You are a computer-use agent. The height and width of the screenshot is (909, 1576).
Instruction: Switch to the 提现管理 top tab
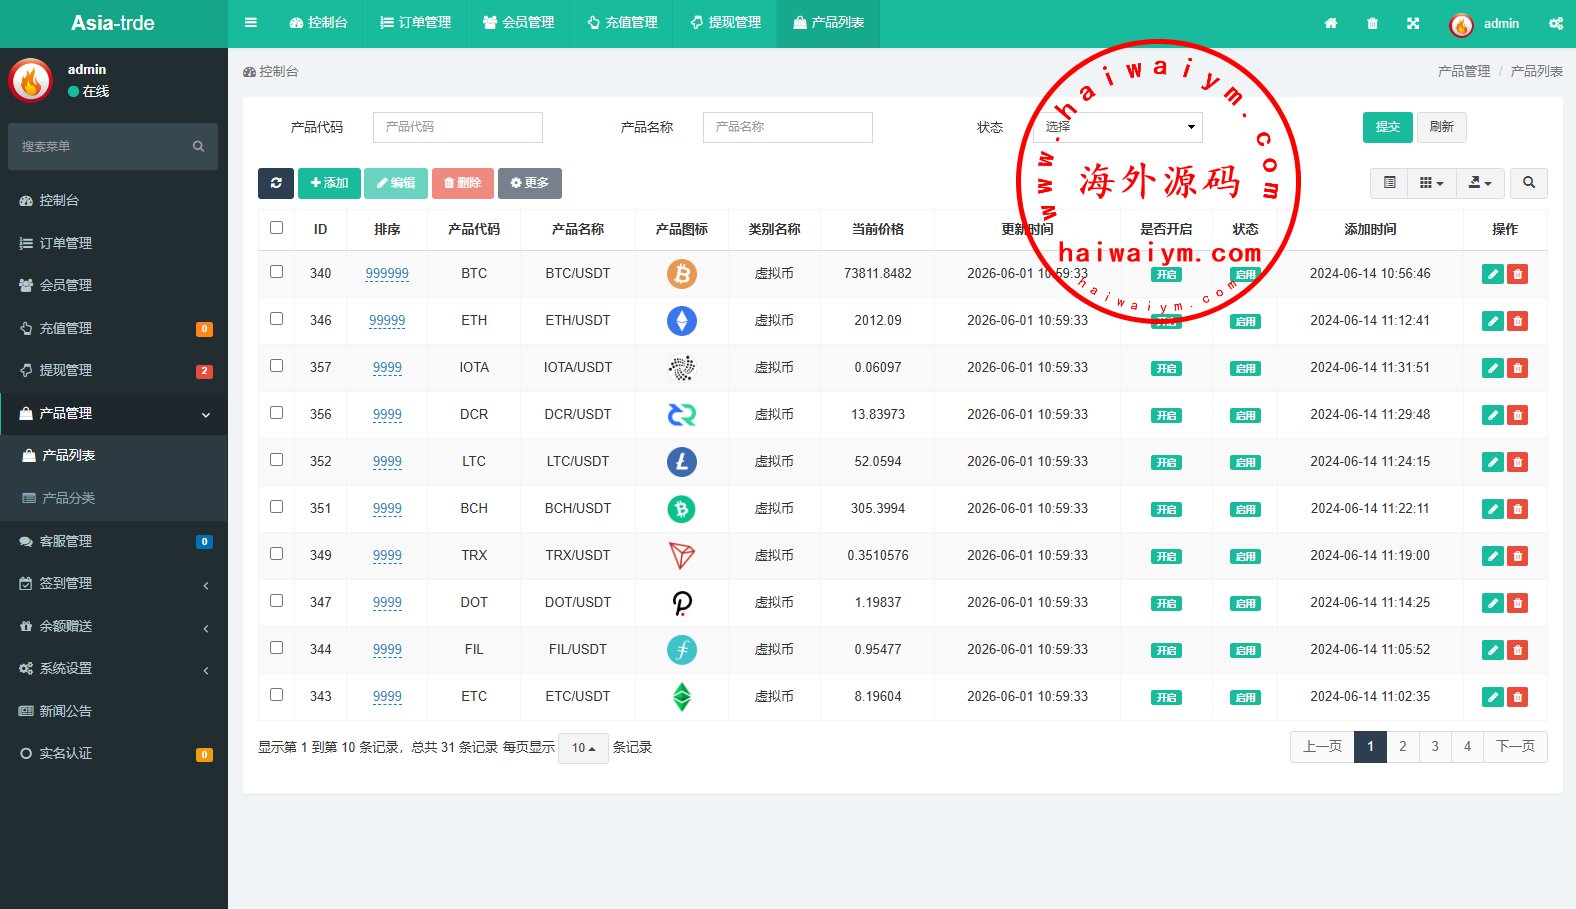tap(725, 23)
